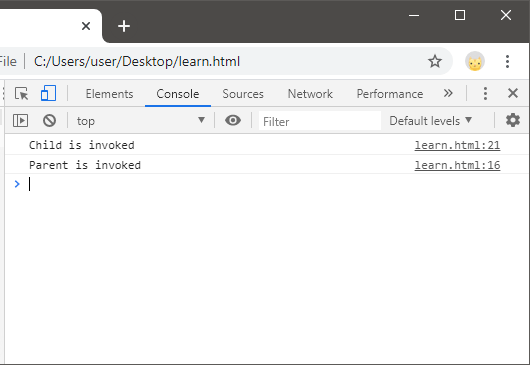Show more DevTools tabs chevron
Image resolution: width=530 pixels, height=365 pixels.
448,93
